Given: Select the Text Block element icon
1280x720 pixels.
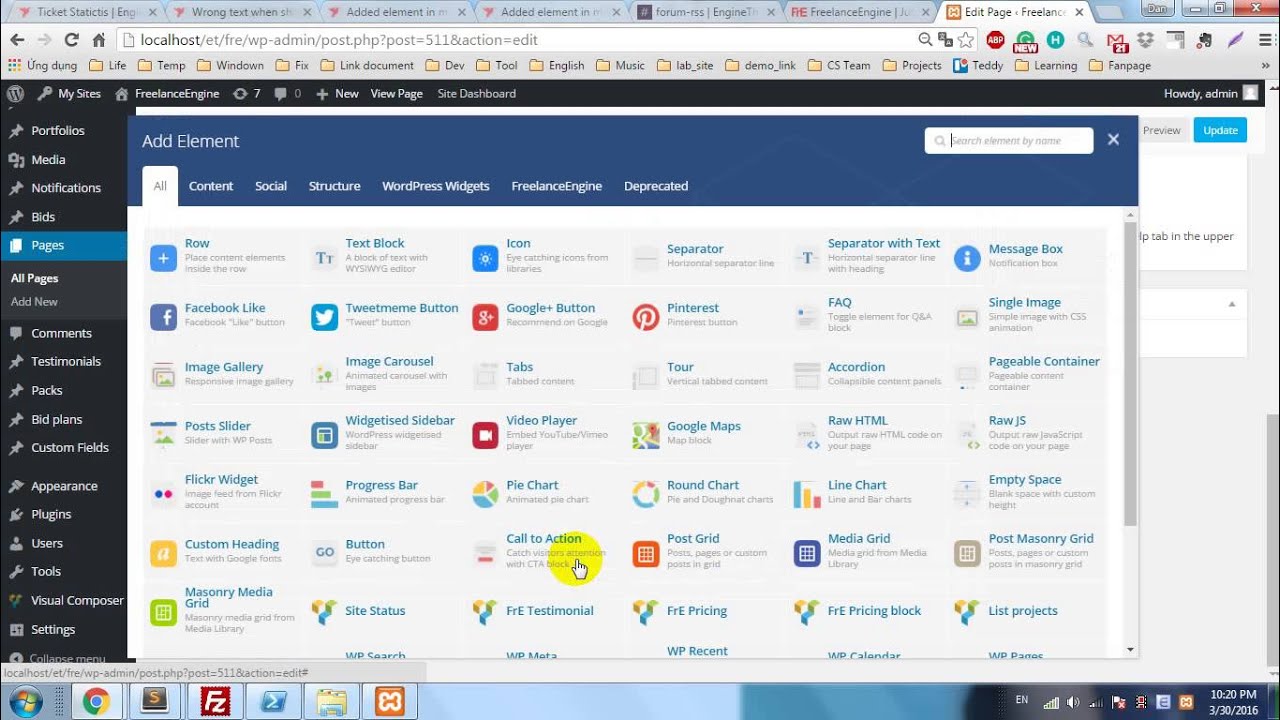Looking at the screenshot, I should tap(324, 258).
